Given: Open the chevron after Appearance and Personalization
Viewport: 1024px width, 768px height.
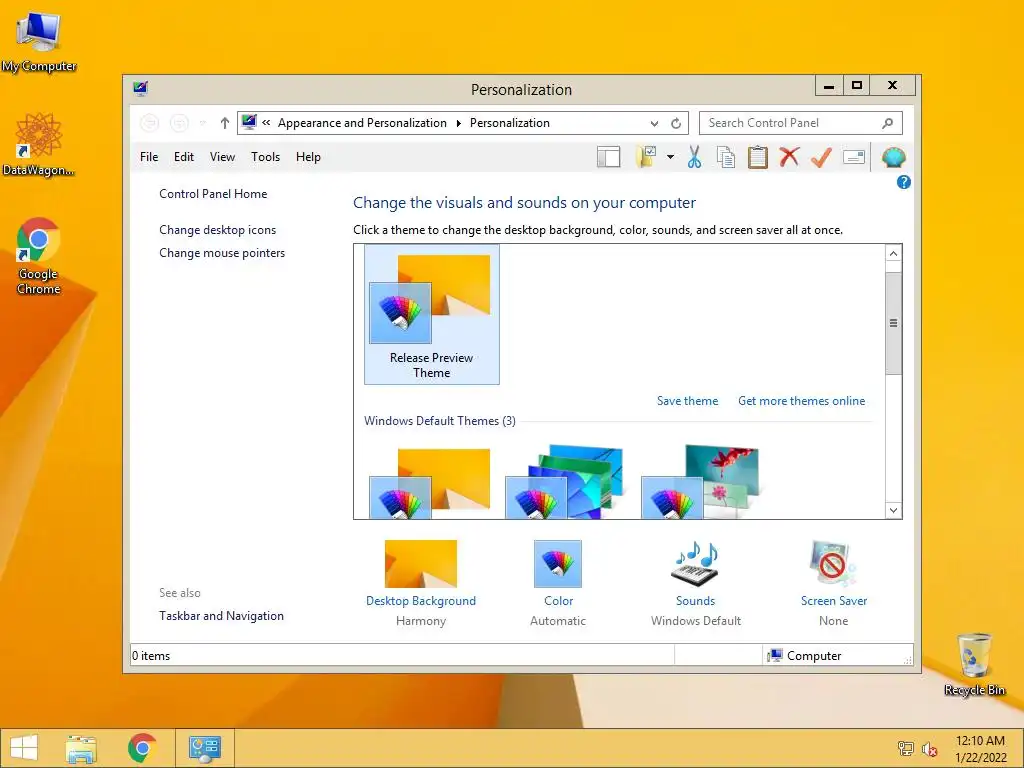Looking at the screenshot, I should (x=458, y=123).
